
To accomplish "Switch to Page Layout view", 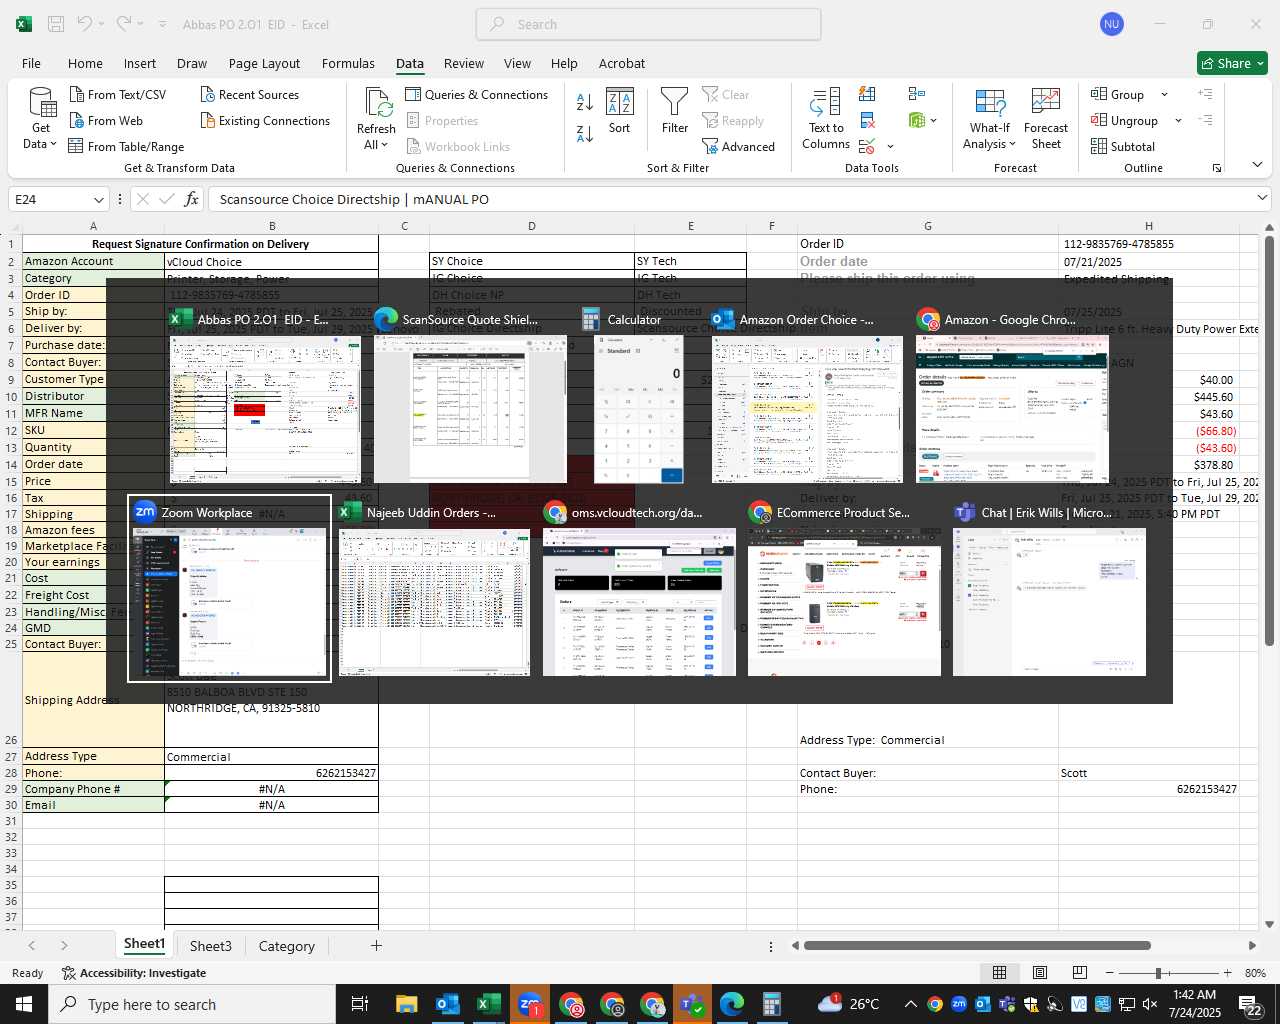I will (1040, 973).
